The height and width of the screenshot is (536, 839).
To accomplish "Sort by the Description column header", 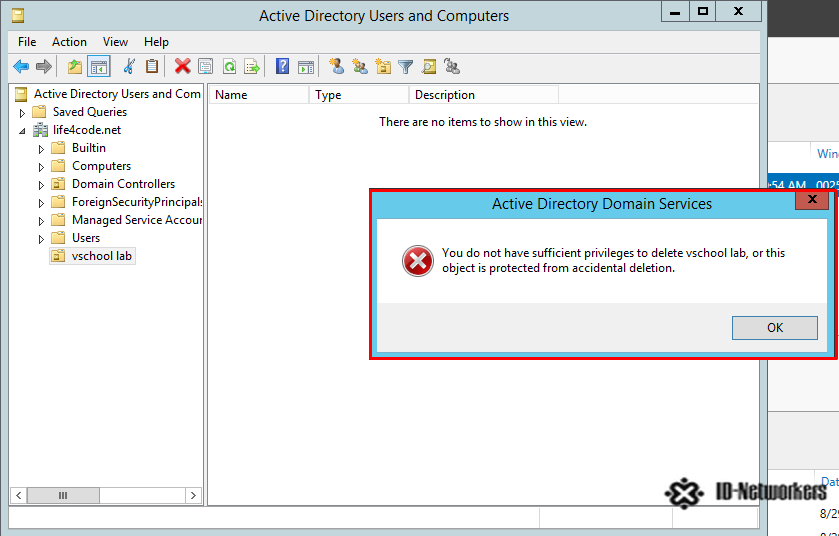I will click(484, 95).
